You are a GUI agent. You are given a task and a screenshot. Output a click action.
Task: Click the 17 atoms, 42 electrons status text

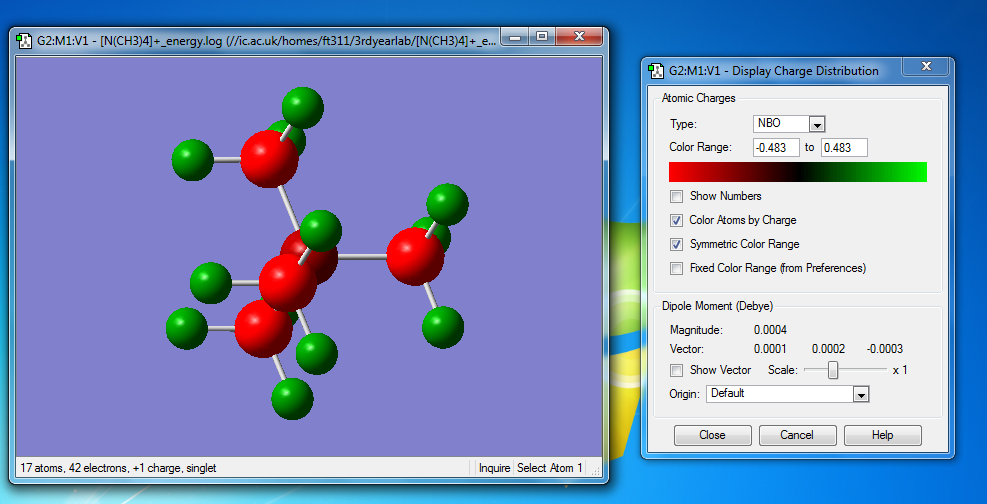[118, 468]
